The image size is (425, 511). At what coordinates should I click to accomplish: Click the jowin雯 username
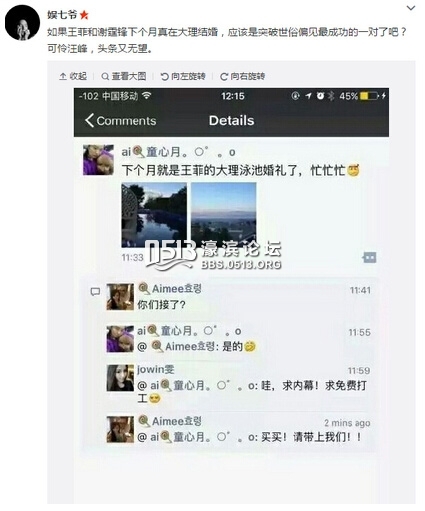tap(155, 369)
